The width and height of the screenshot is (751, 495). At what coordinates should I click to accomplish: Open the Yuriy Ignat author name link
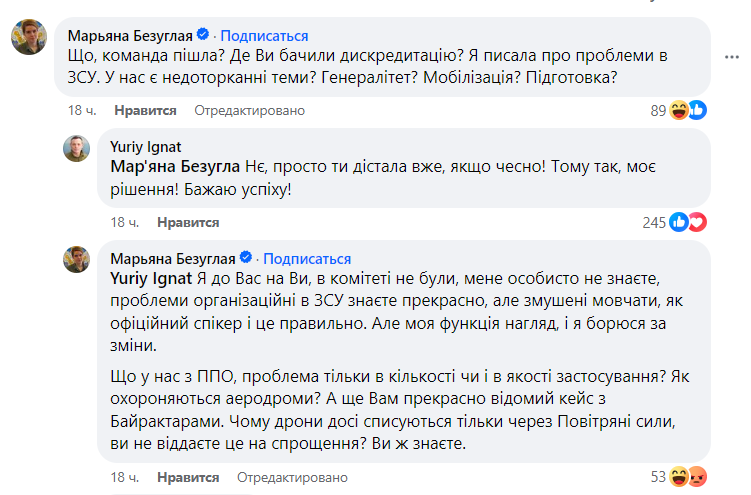[x=145, y=145]
